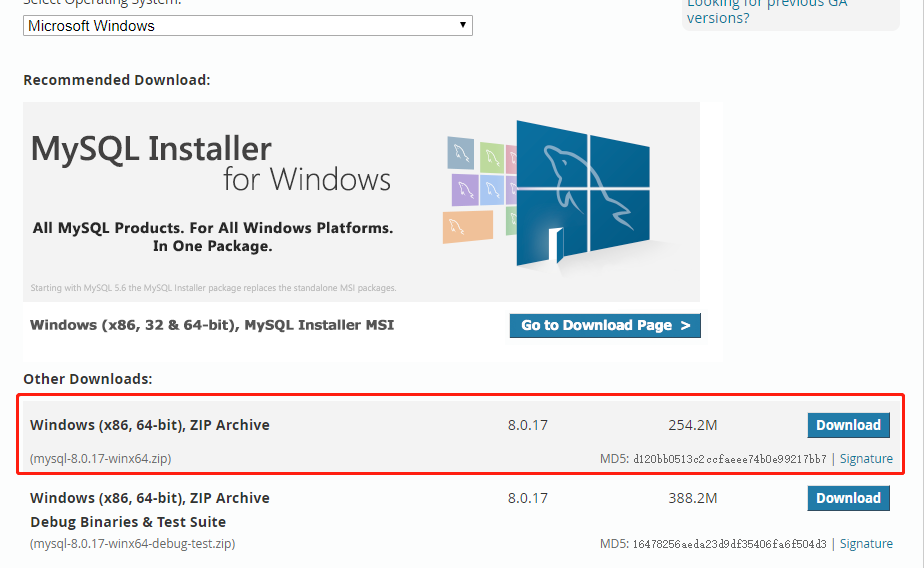Click the MySQL Installer for Windows banner
924x568 pixels.
[x=361, y=202]
